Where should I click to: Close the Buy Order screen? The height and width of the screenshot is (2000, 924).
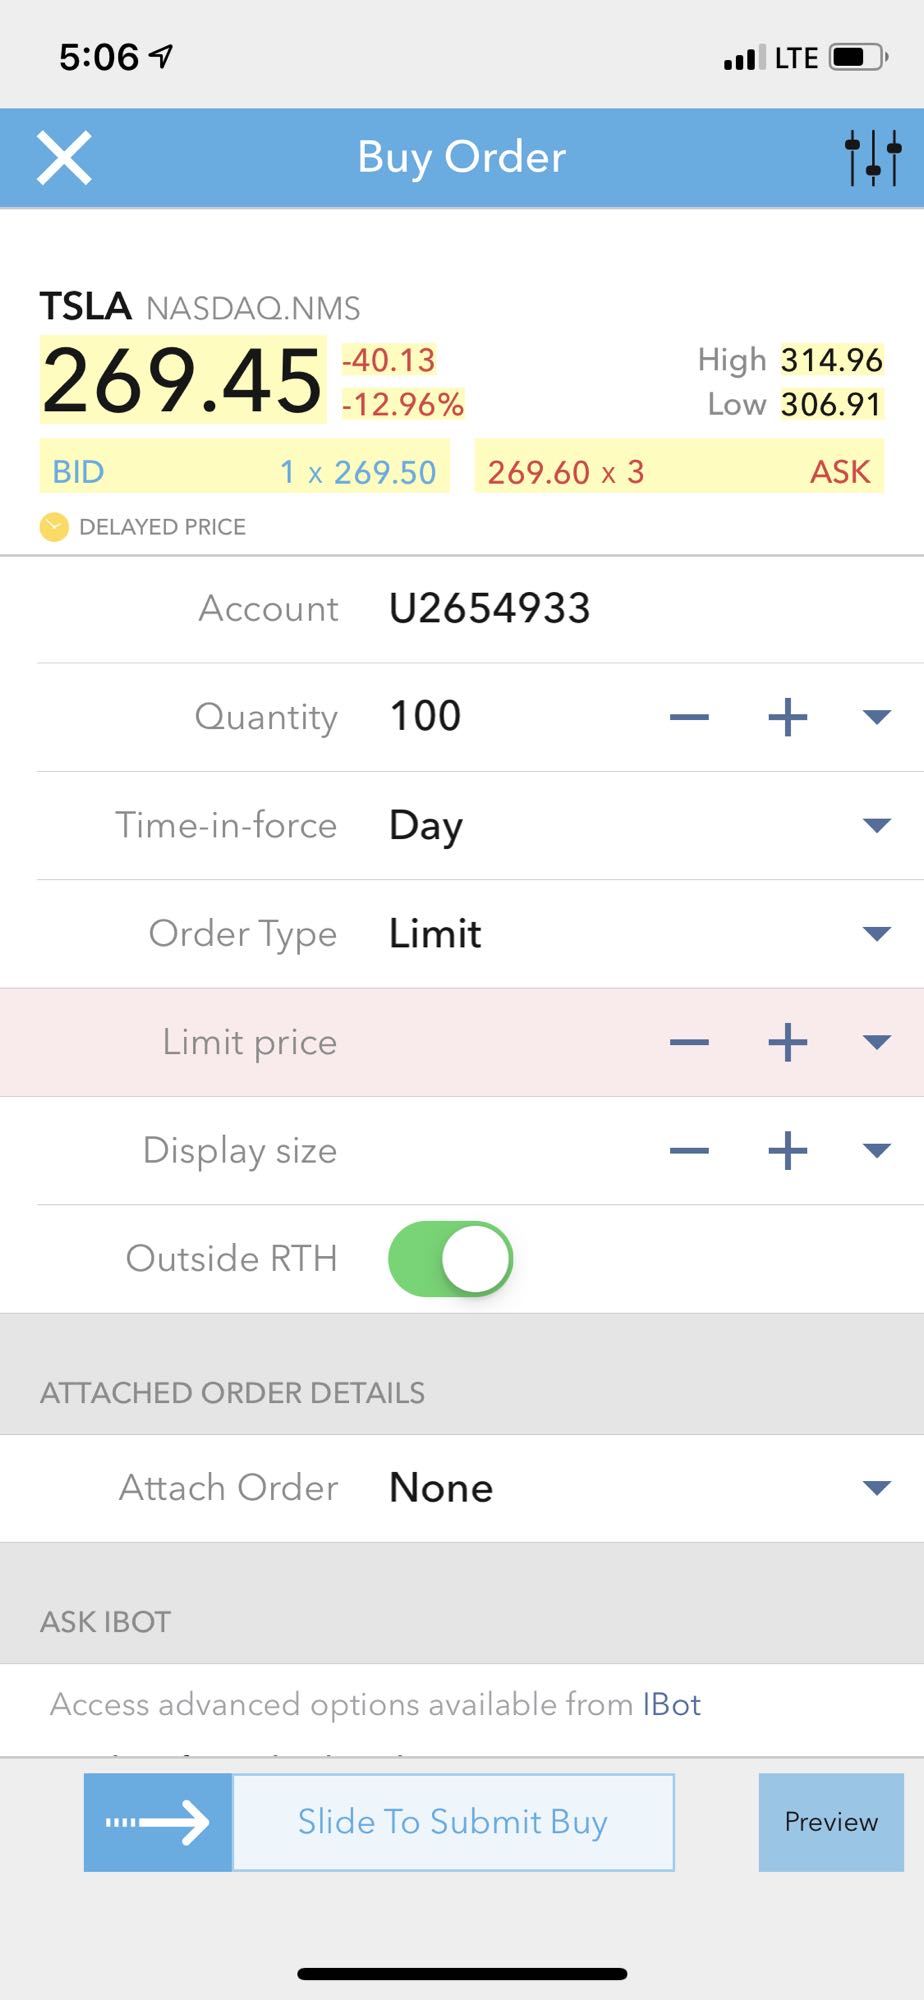(64, 158)
